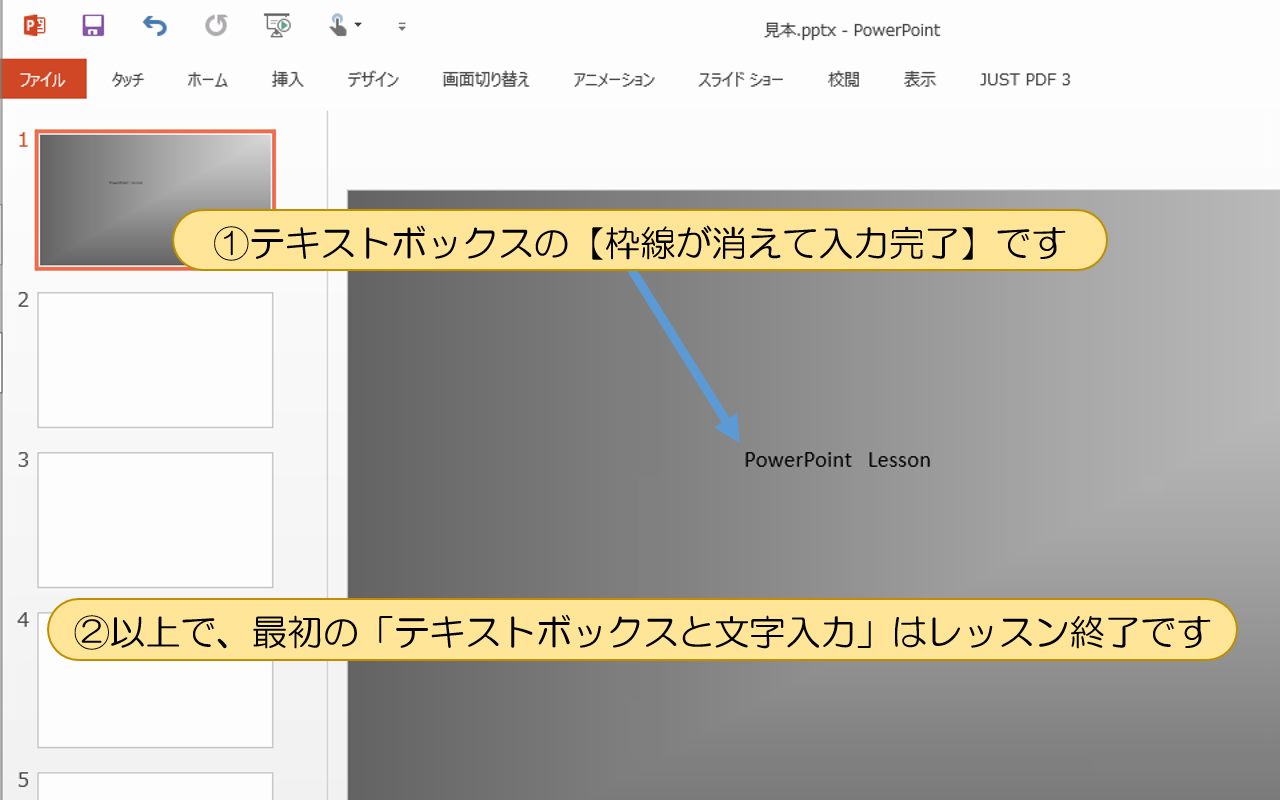The image size is (1280, 800).
Task: Open the デザイン ribbon tab
Action: 374,80
